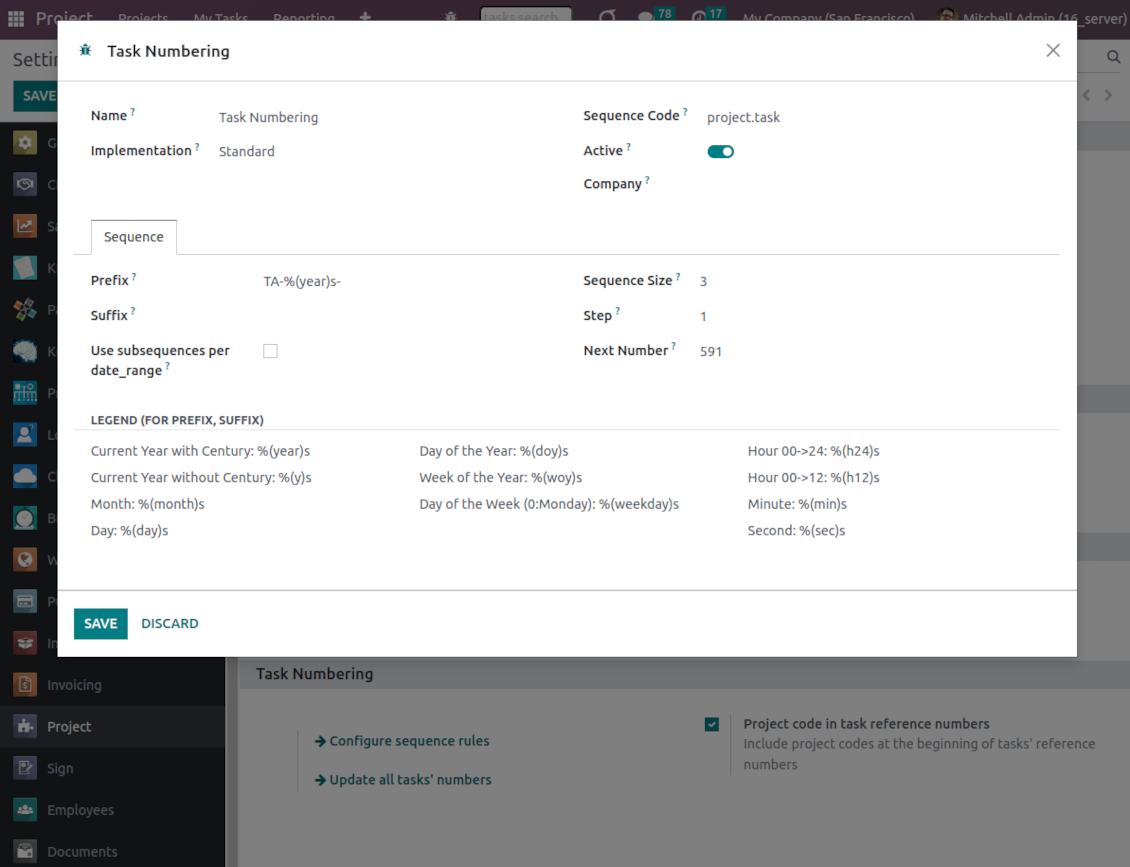
Task: Click help mark next to Prefix label
Action: tap(134, 277)
